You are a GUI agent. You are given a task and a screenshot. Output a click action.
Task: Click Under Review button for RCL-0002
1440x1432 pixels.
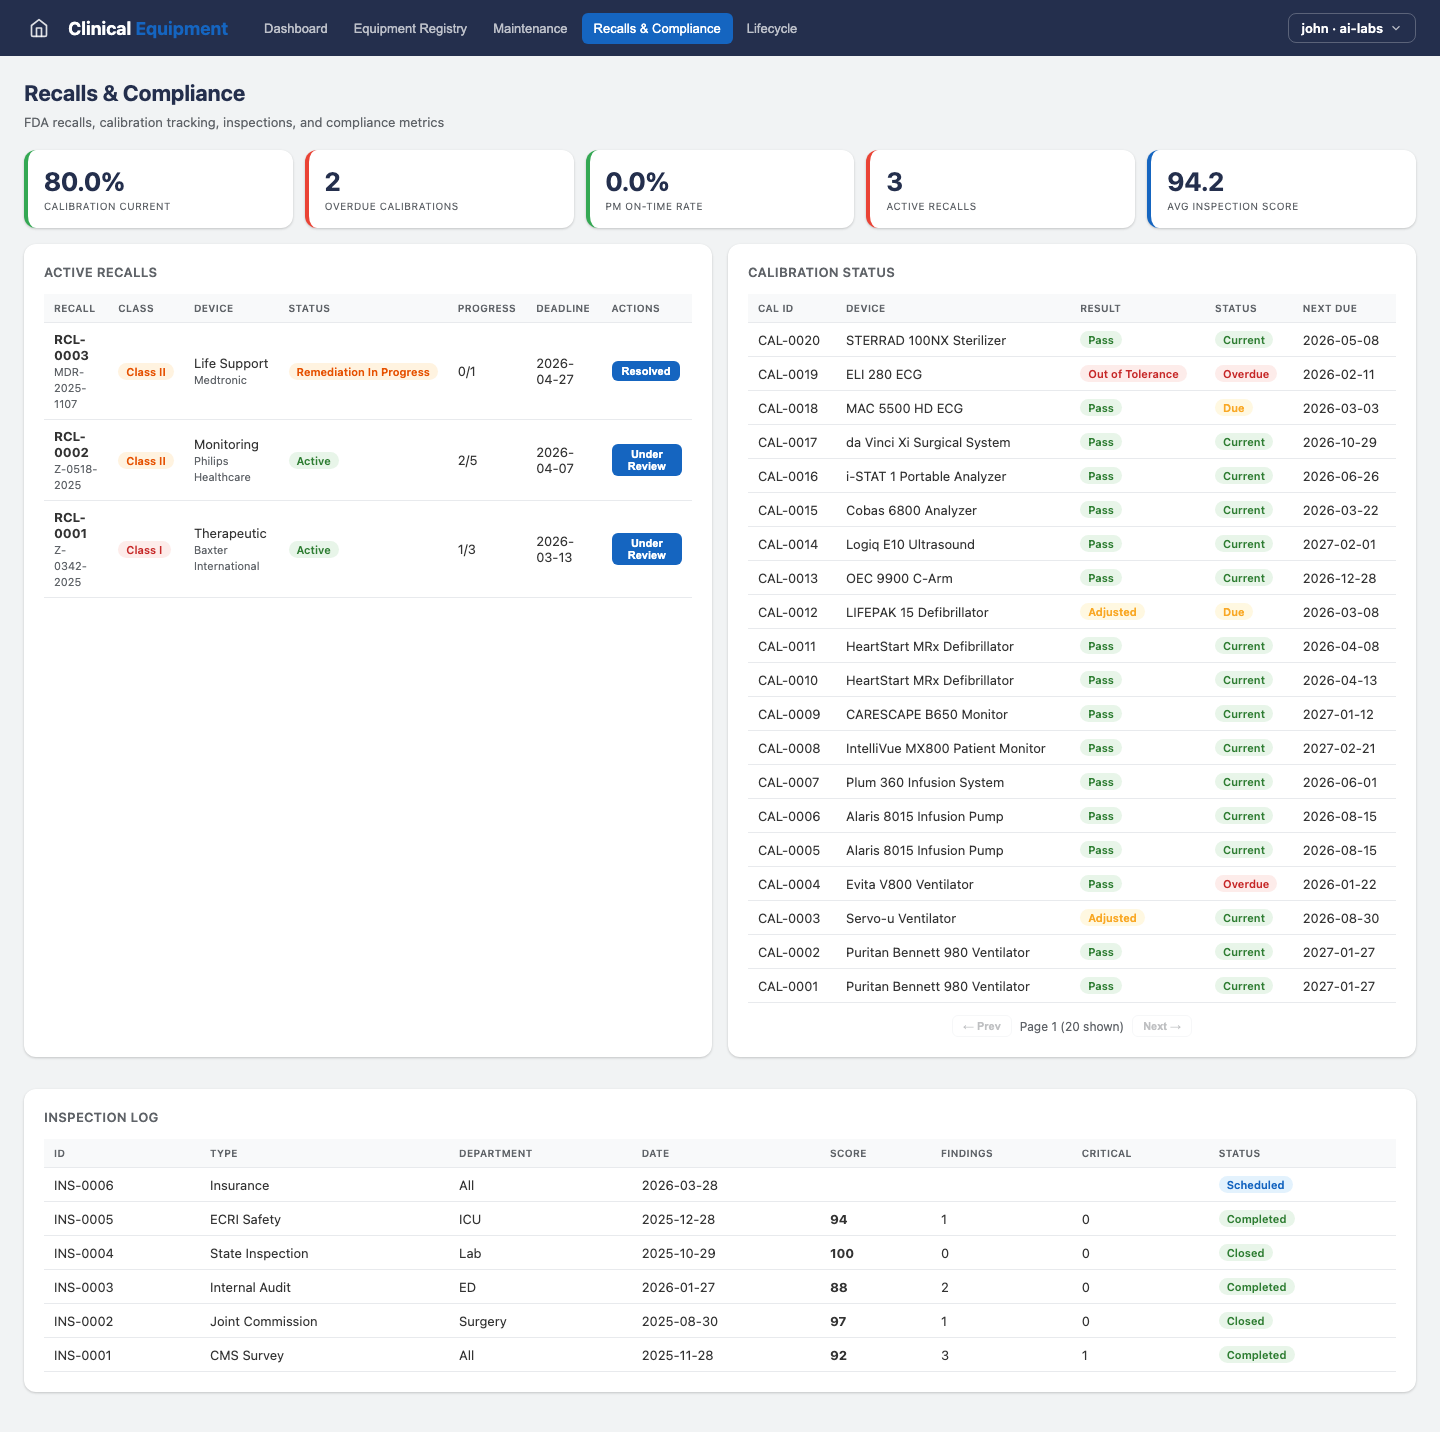click(x=646, y=460)
